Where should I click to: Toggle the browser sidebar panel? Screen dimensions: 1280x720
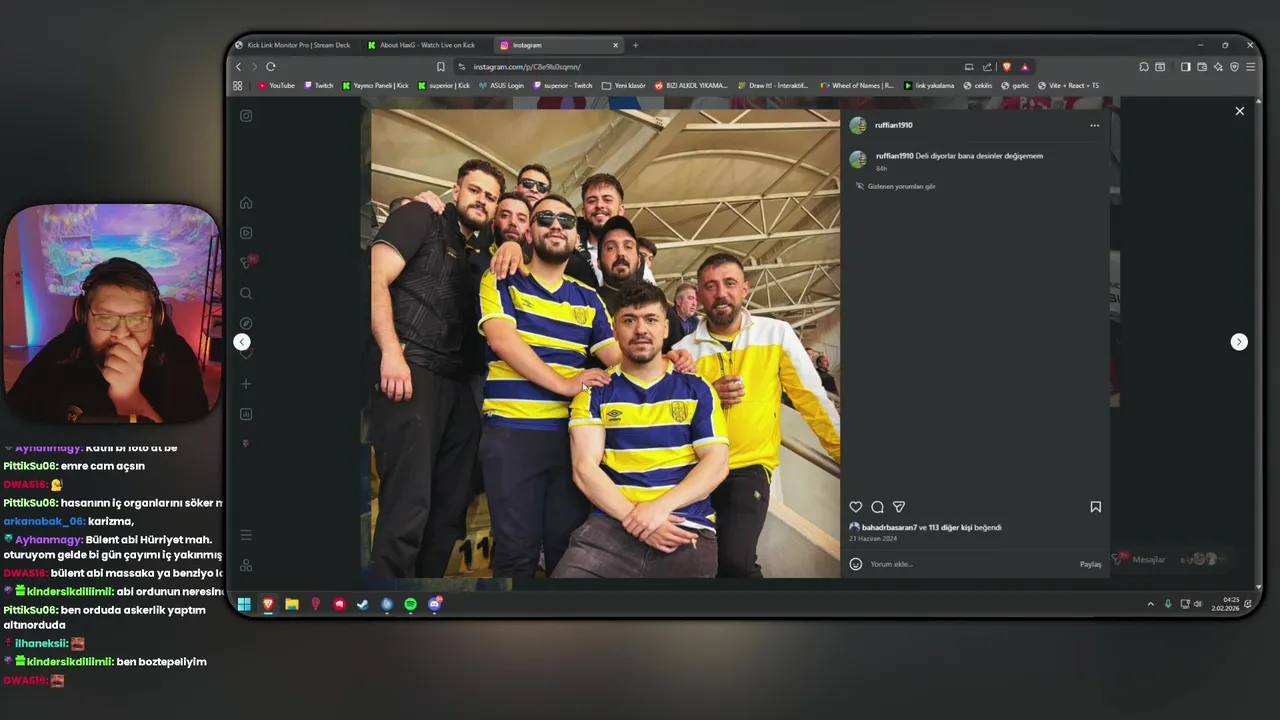1185,67
